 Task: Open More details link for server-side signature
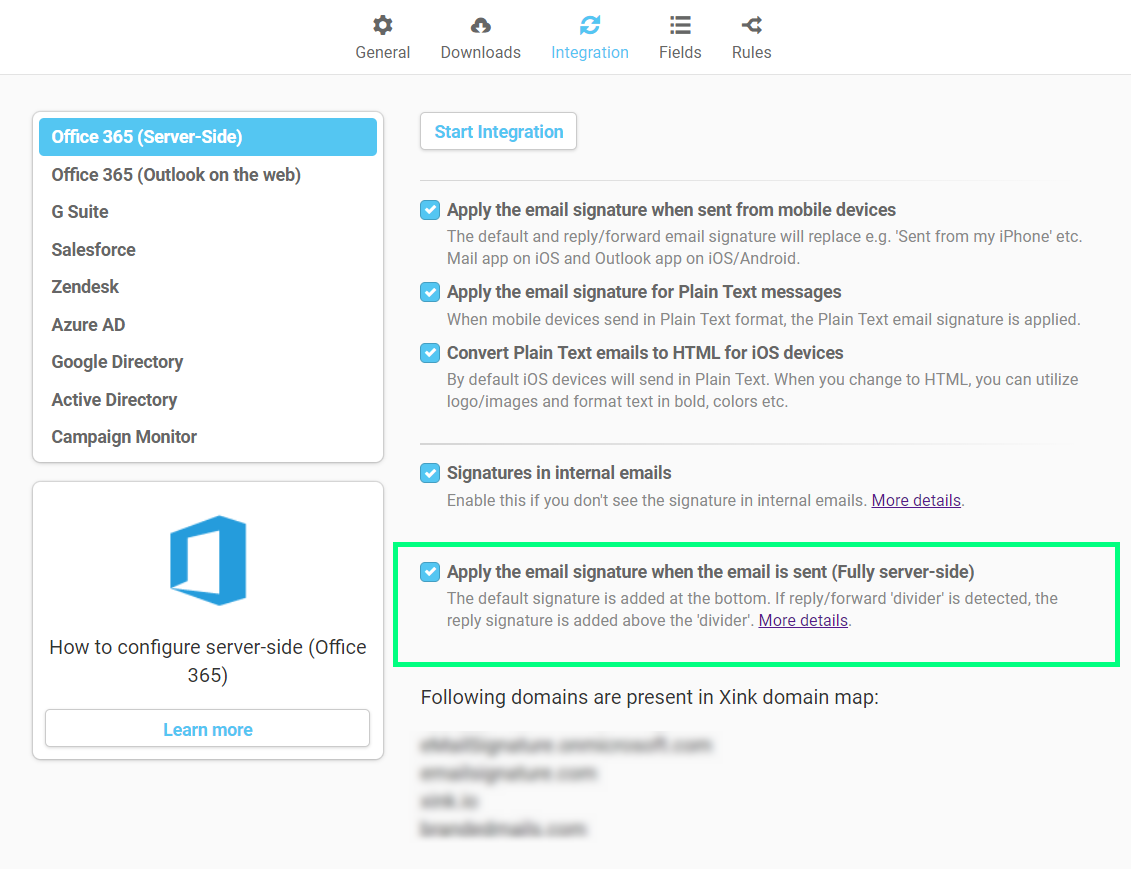pos(803,621)
